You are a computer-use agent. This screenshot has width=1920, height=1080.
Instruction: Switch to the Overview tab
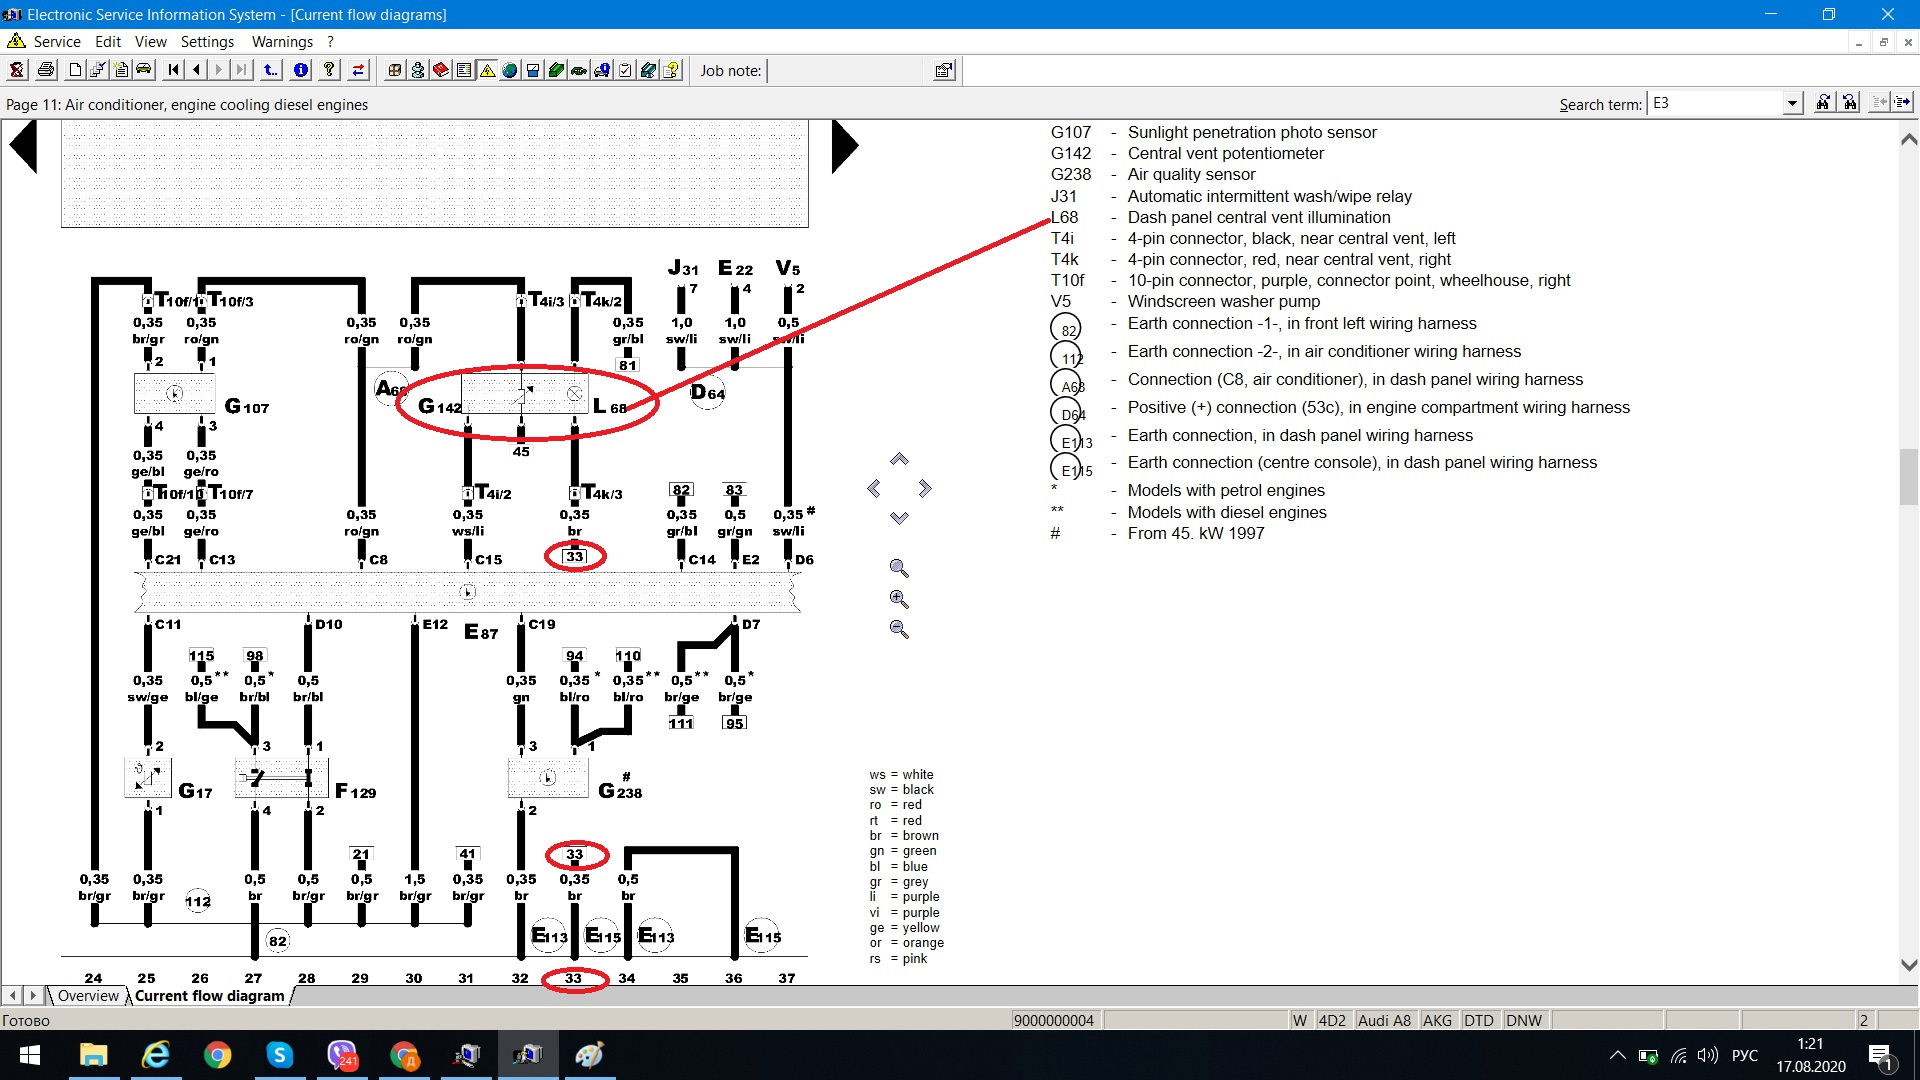tap(88, 996)
